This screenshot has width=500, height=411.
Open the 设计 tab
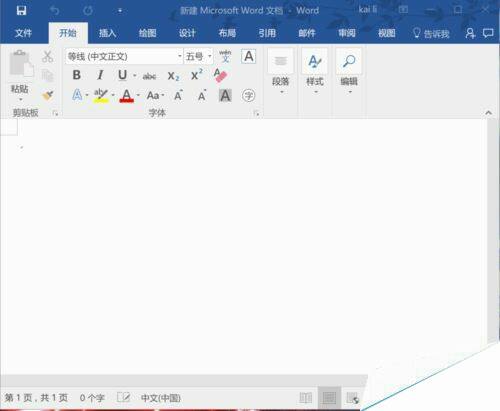[187, 33]
